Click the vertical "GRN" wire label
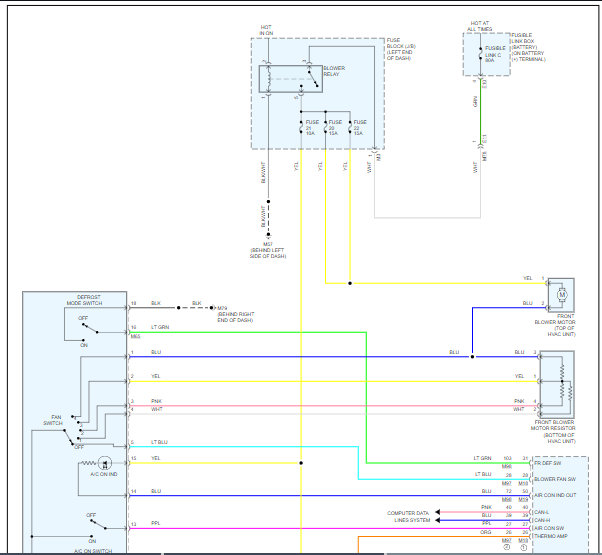The width and height of the screenshot is (602, 555). (475, 101)
